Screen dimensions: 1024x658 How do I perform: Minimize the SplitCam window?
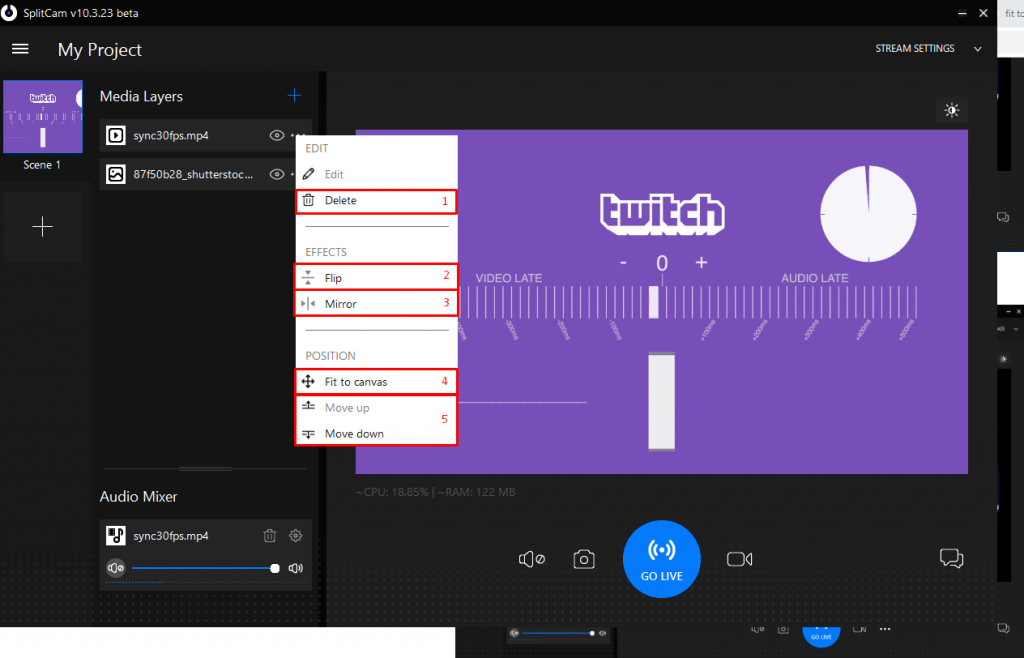(962, 13)
